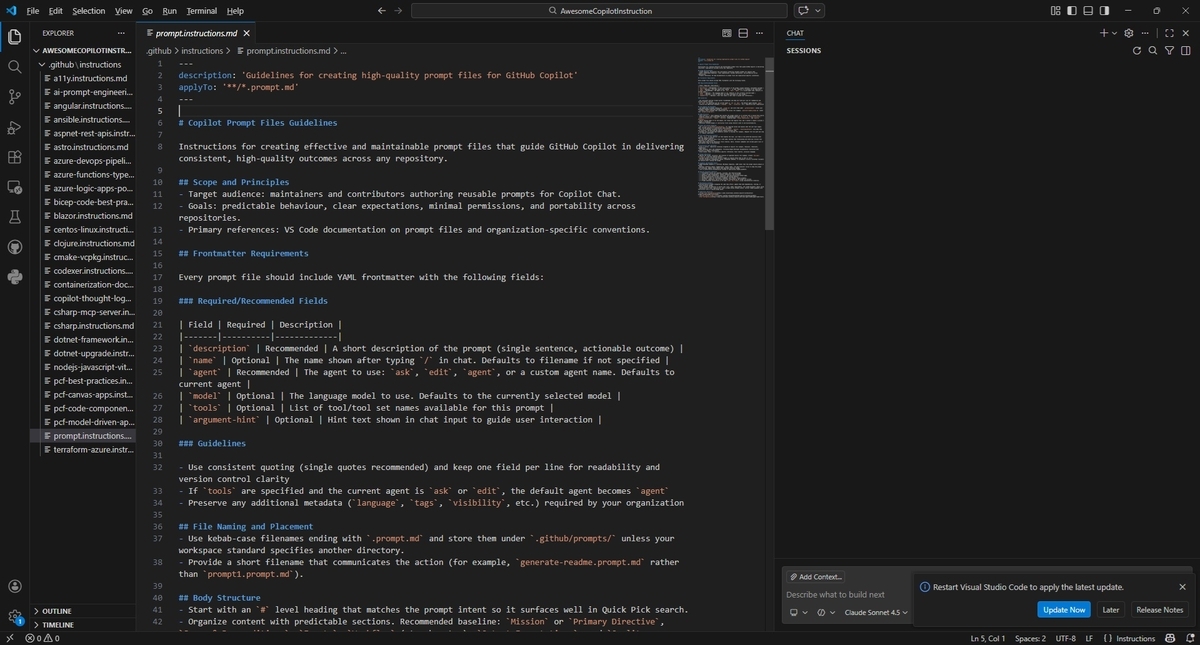Click the chat input Describe what to build next
The height and width of the screenshot is (645, 1200).
click(848, 594)
